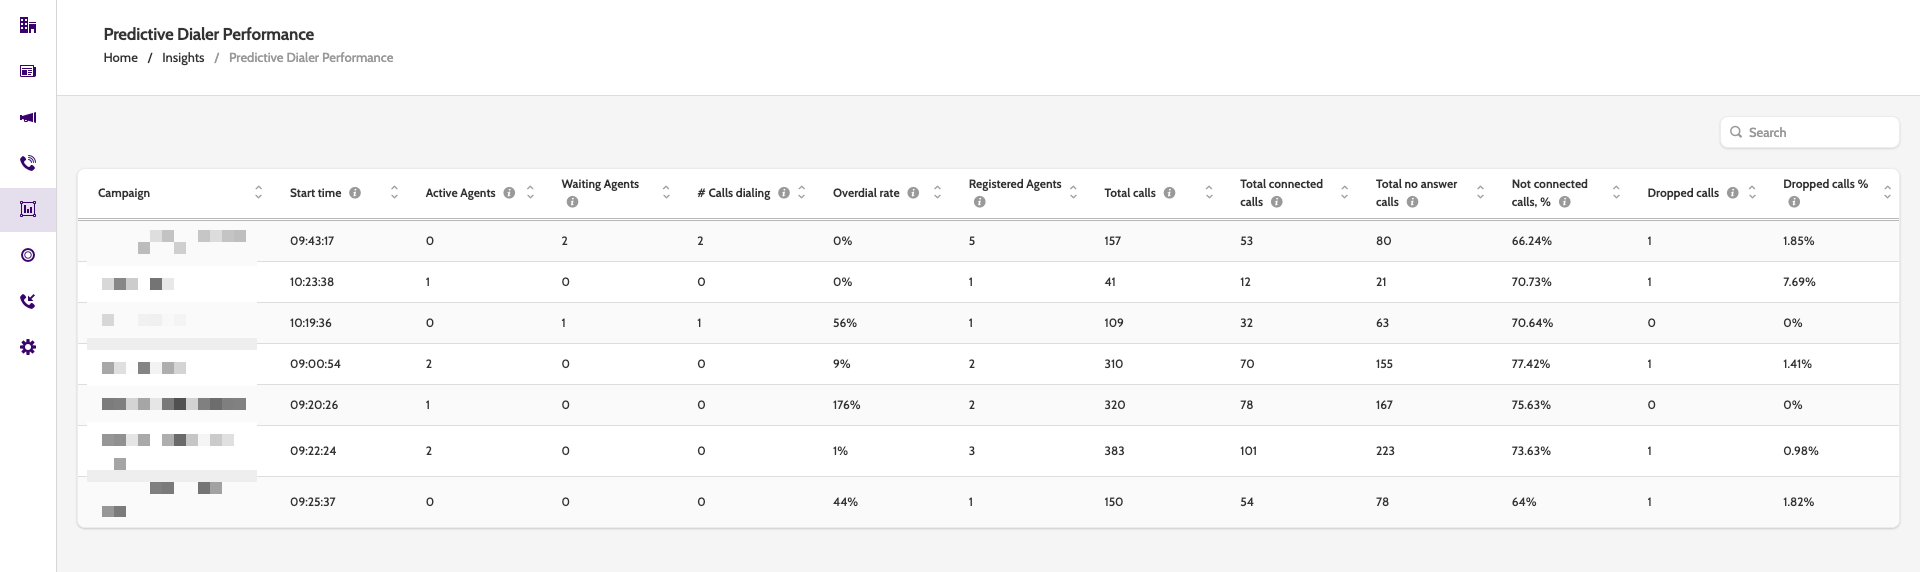The height and width of the screenshot is (572, 1920).
Task: Select start time 09:22:24 cell
Action: [313, 451]
